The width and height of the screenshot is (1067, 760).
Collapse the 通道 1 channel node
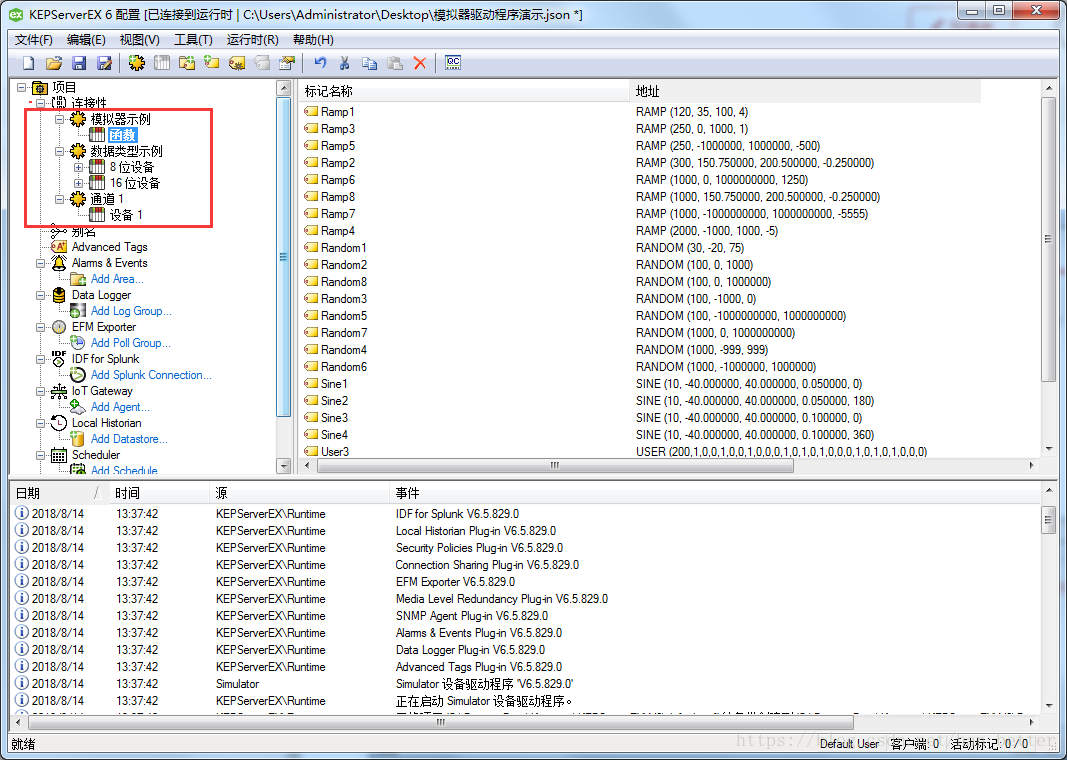click(x=60, y=199)
